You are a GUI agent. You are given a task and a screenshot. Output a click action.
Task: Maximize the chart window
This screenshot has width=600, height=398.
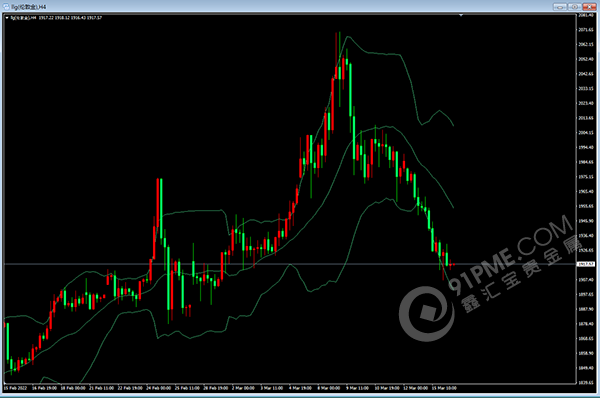tap(574, 7)
